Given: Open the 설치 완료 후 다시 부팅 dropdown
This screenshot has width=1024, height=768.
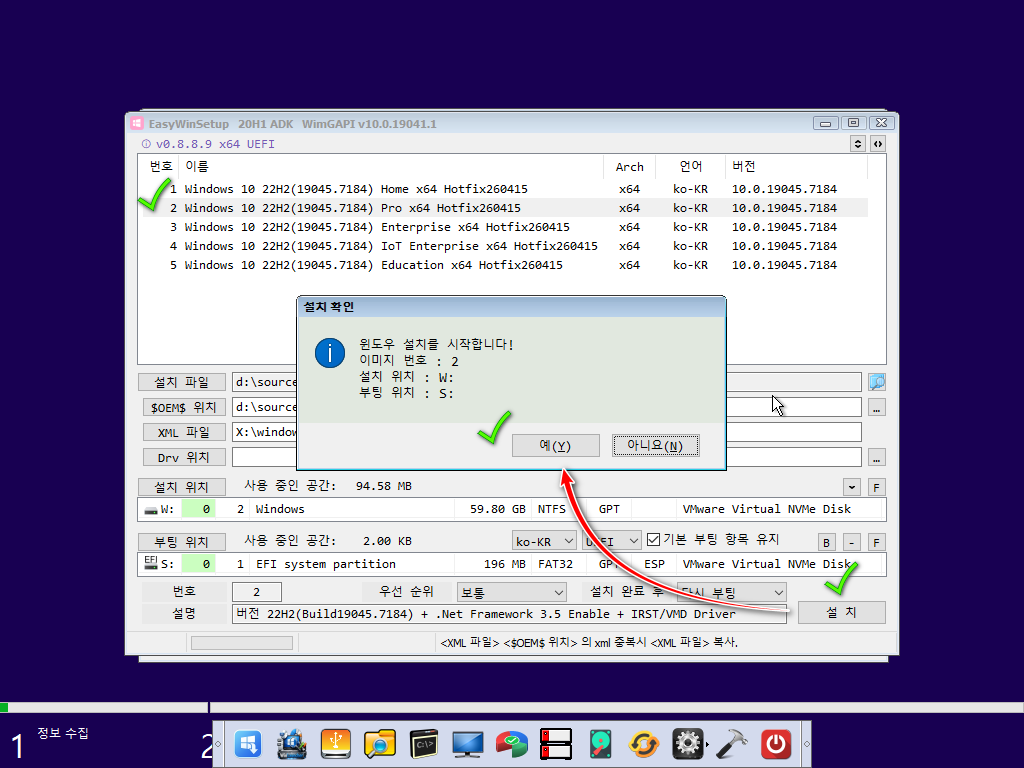Looking at the screenshot, I should click(x=731, y=592).
